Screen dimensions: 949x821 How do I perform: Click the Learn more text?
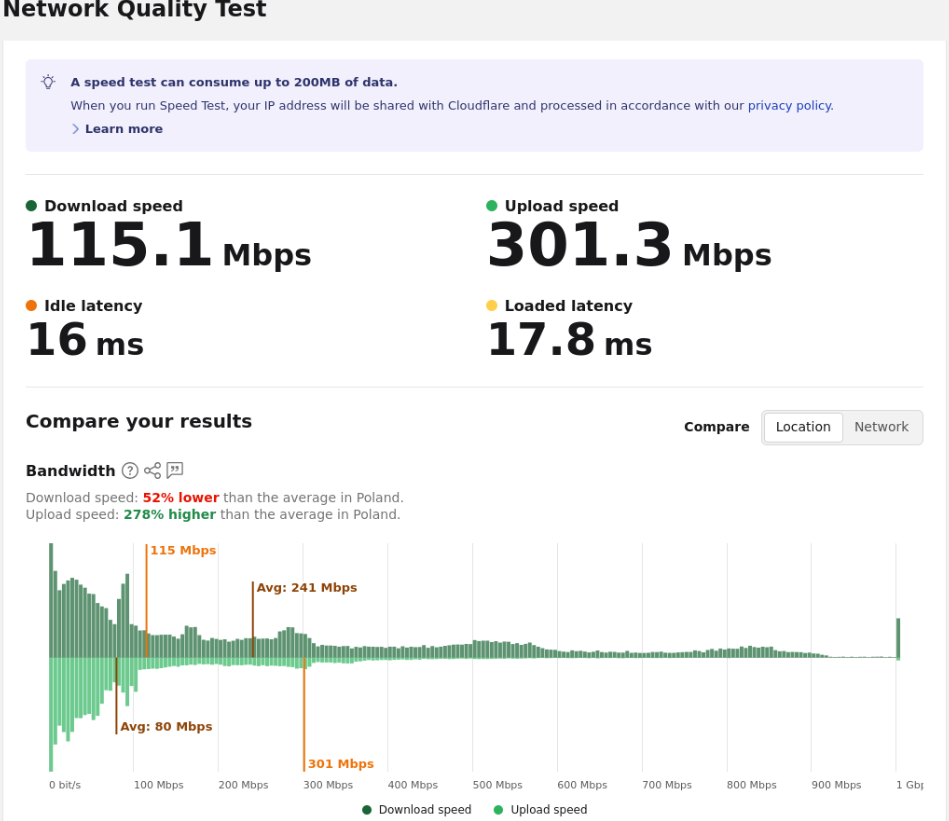[124, 129]
